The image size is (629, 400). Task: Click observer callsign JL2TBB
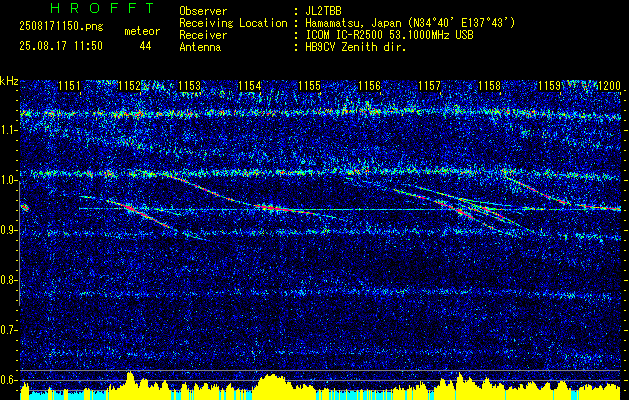[321, 11]
